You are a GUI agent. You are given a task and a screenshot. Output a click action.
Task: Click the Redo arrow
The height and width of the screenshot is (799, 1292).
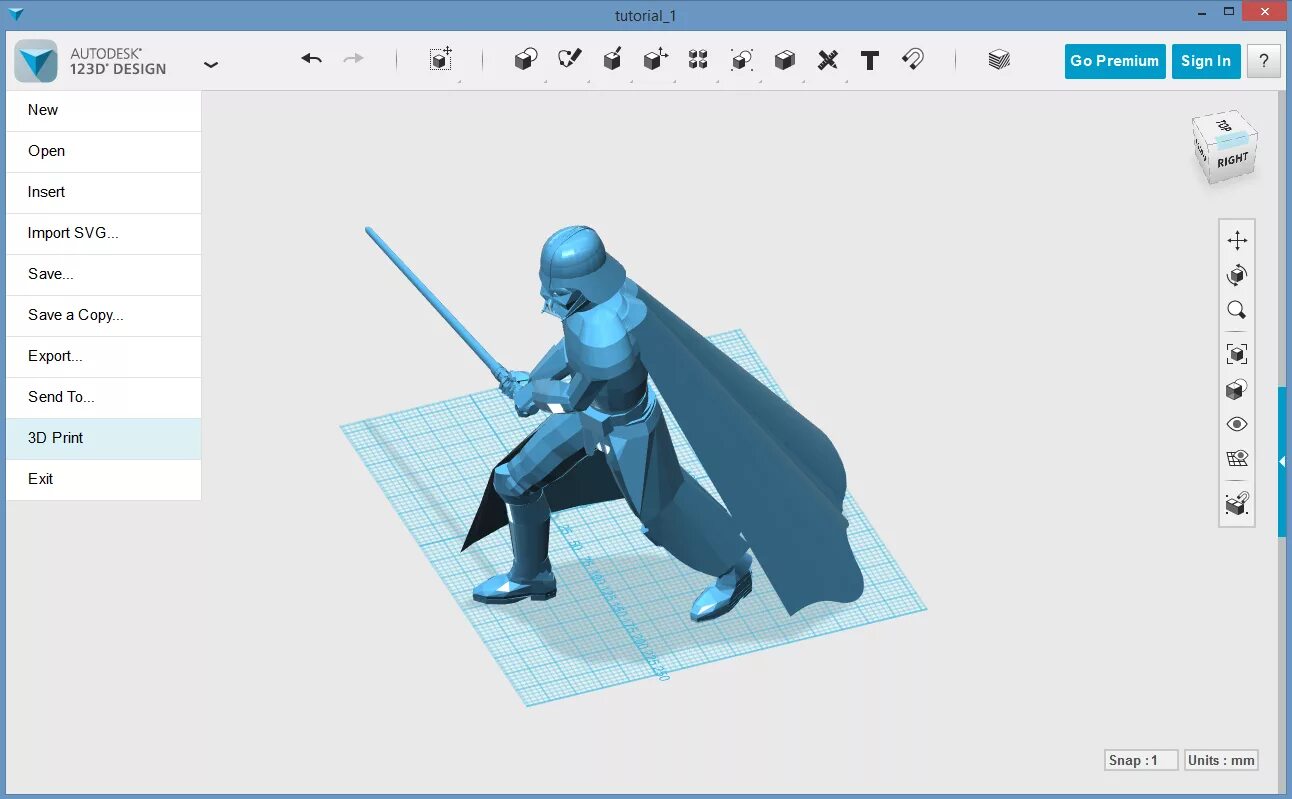tap(353, 59)
